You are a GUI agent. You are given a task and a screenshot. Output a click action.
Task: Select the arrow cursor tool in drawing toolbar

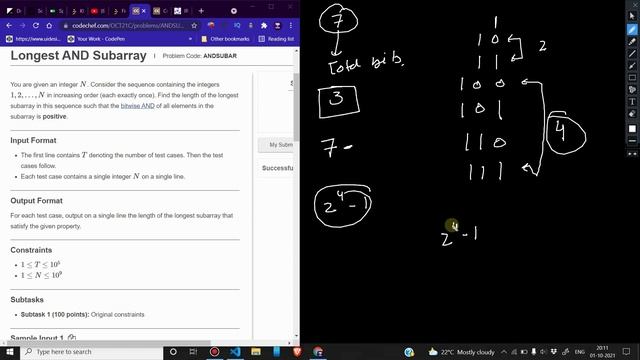click(x=632, y=16)
